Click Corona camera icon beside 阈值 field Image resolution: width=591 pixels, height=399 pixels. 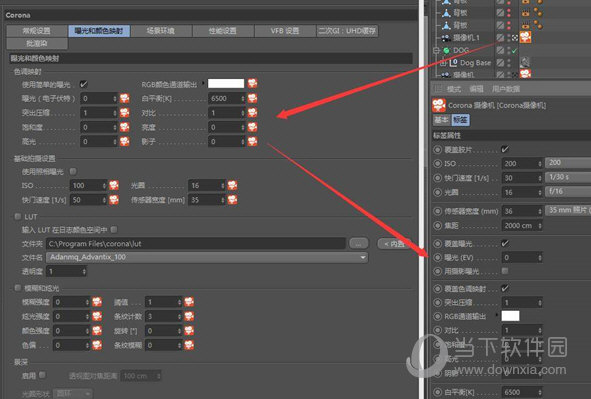coord(189,302)
